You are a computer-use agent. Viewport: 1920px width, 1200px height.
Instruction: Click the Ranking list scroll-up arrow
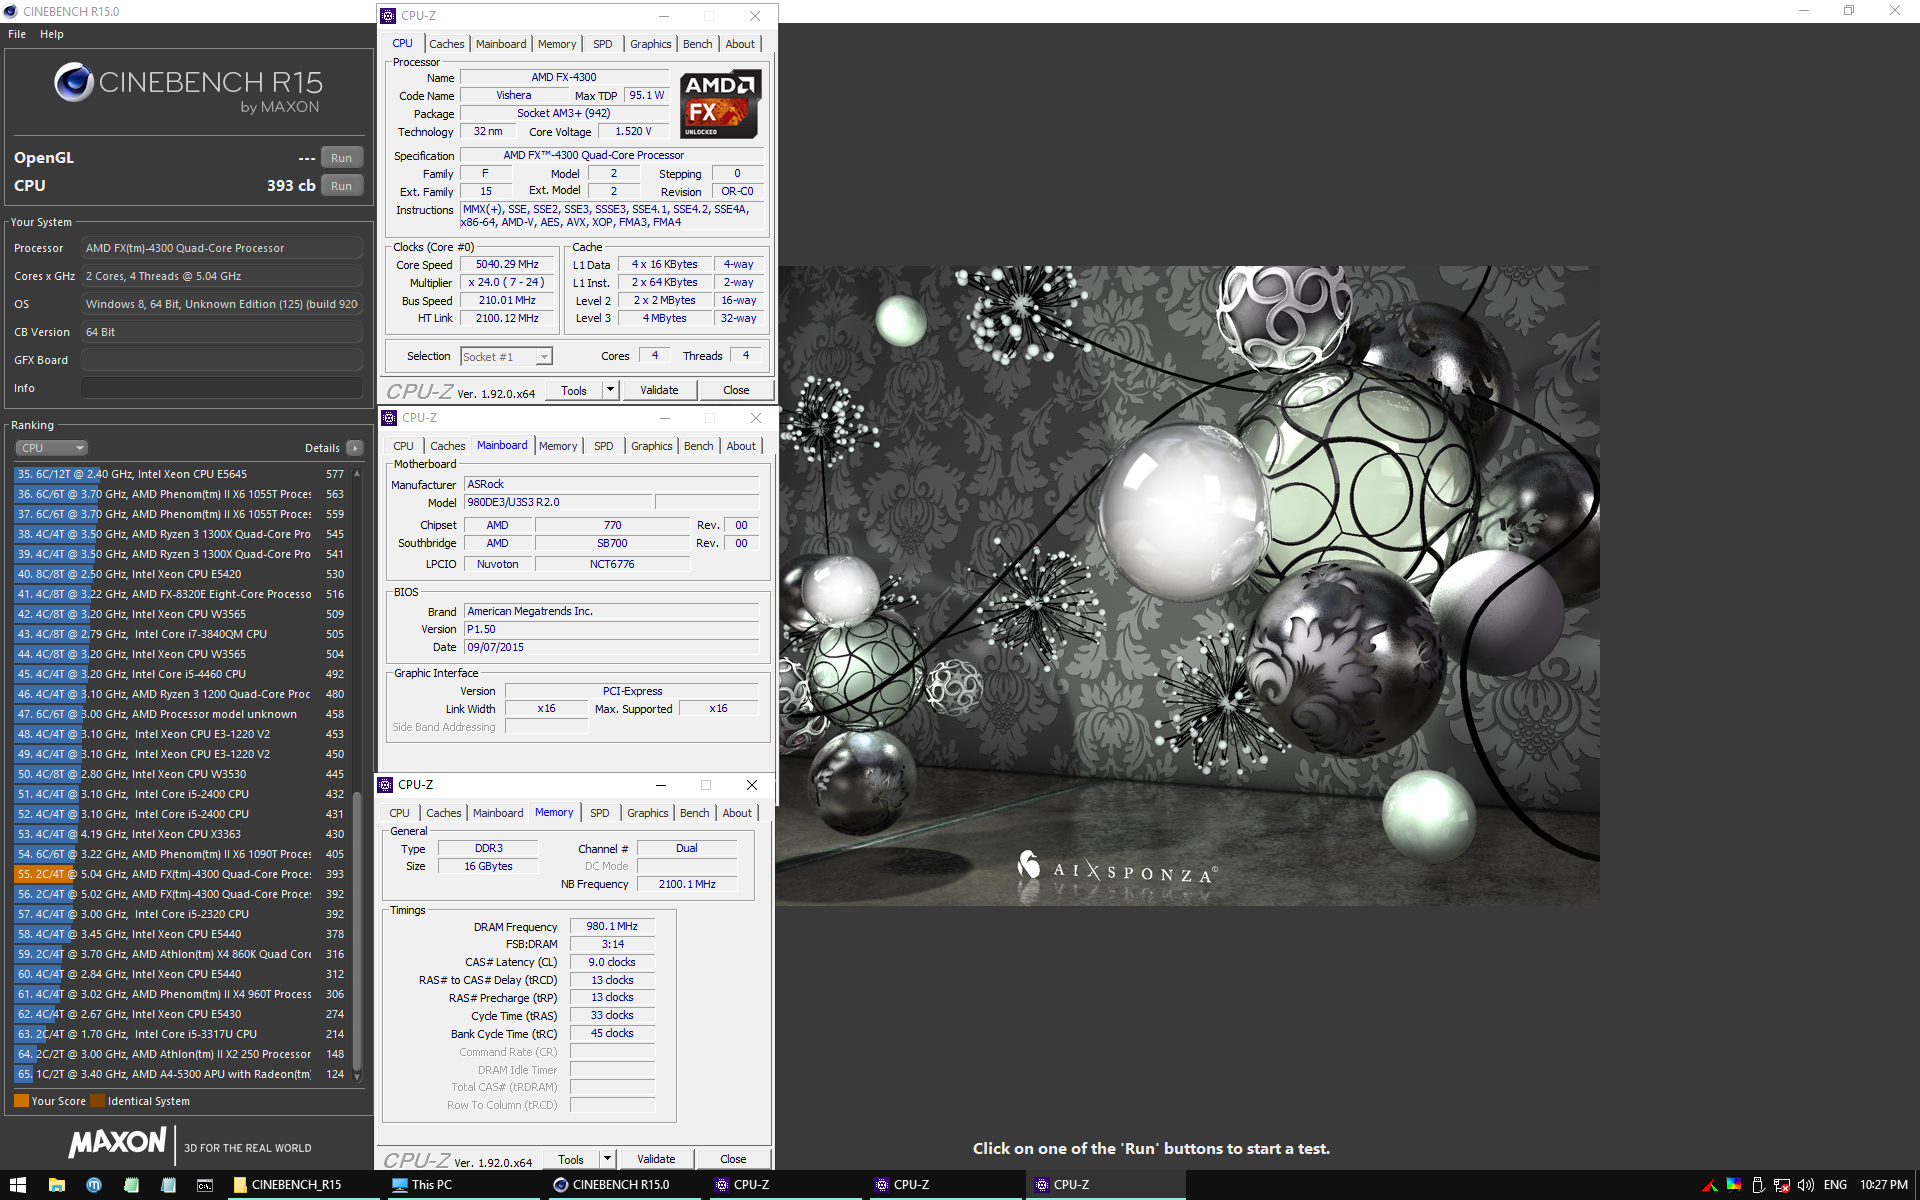357,472
